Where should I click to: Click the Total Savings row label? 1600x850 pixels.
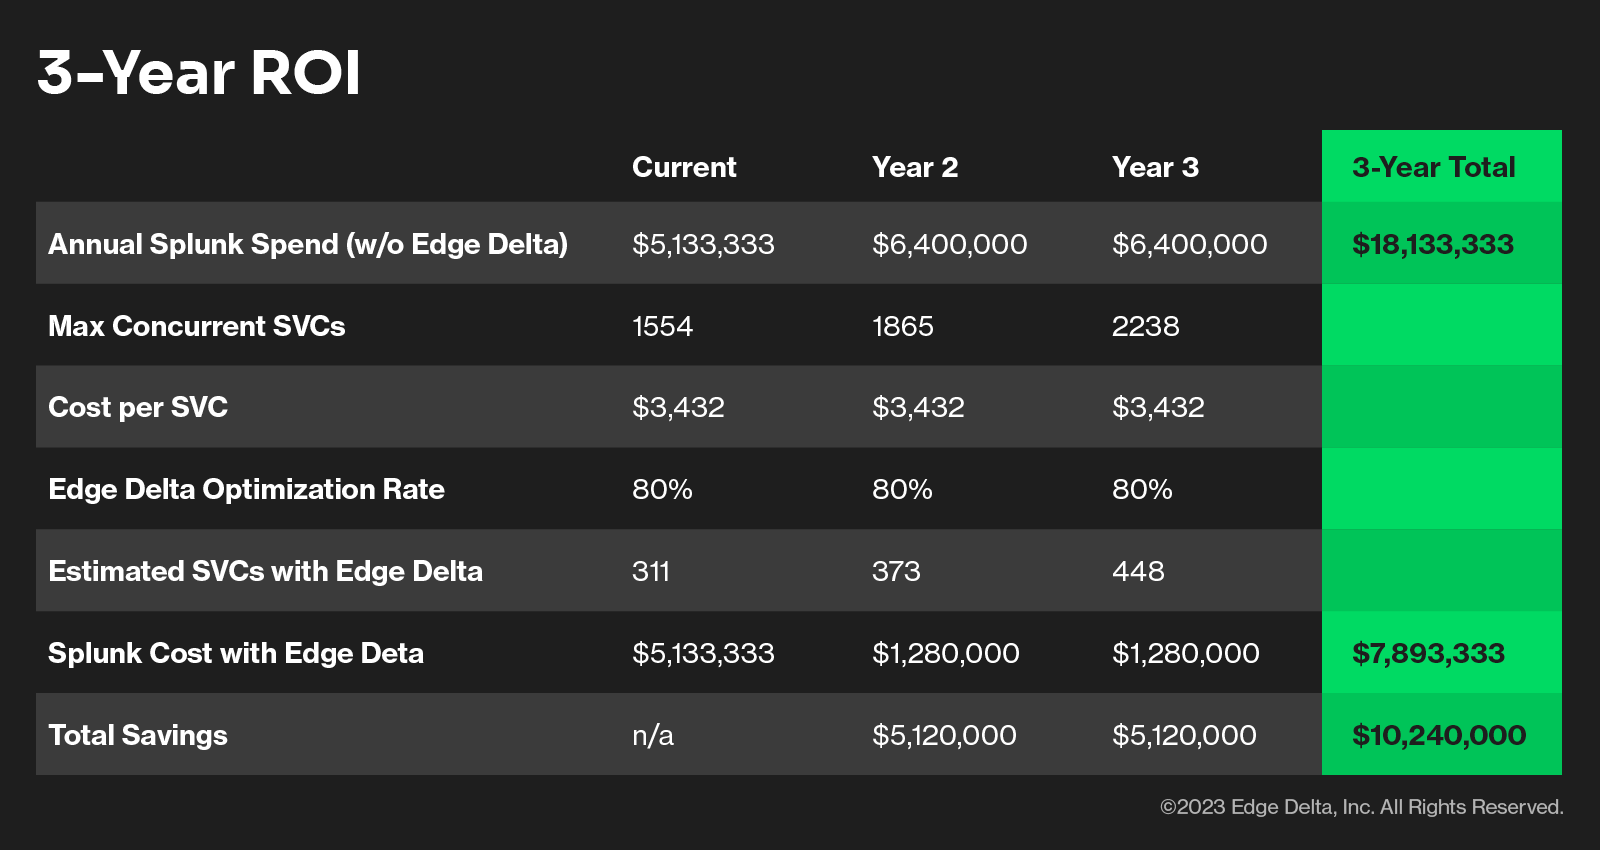(x=138, y=735)
